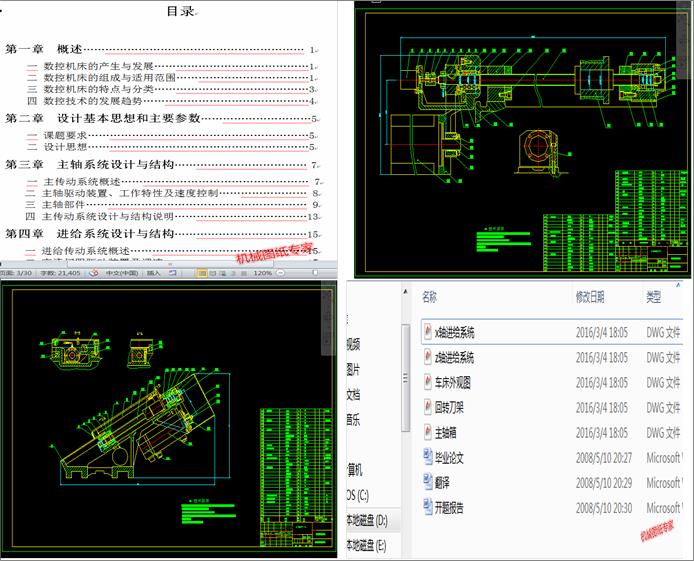This screenshot has width=694, height=561.
Task: Sort files by the 名称 column header
Action: pos(429,297)
